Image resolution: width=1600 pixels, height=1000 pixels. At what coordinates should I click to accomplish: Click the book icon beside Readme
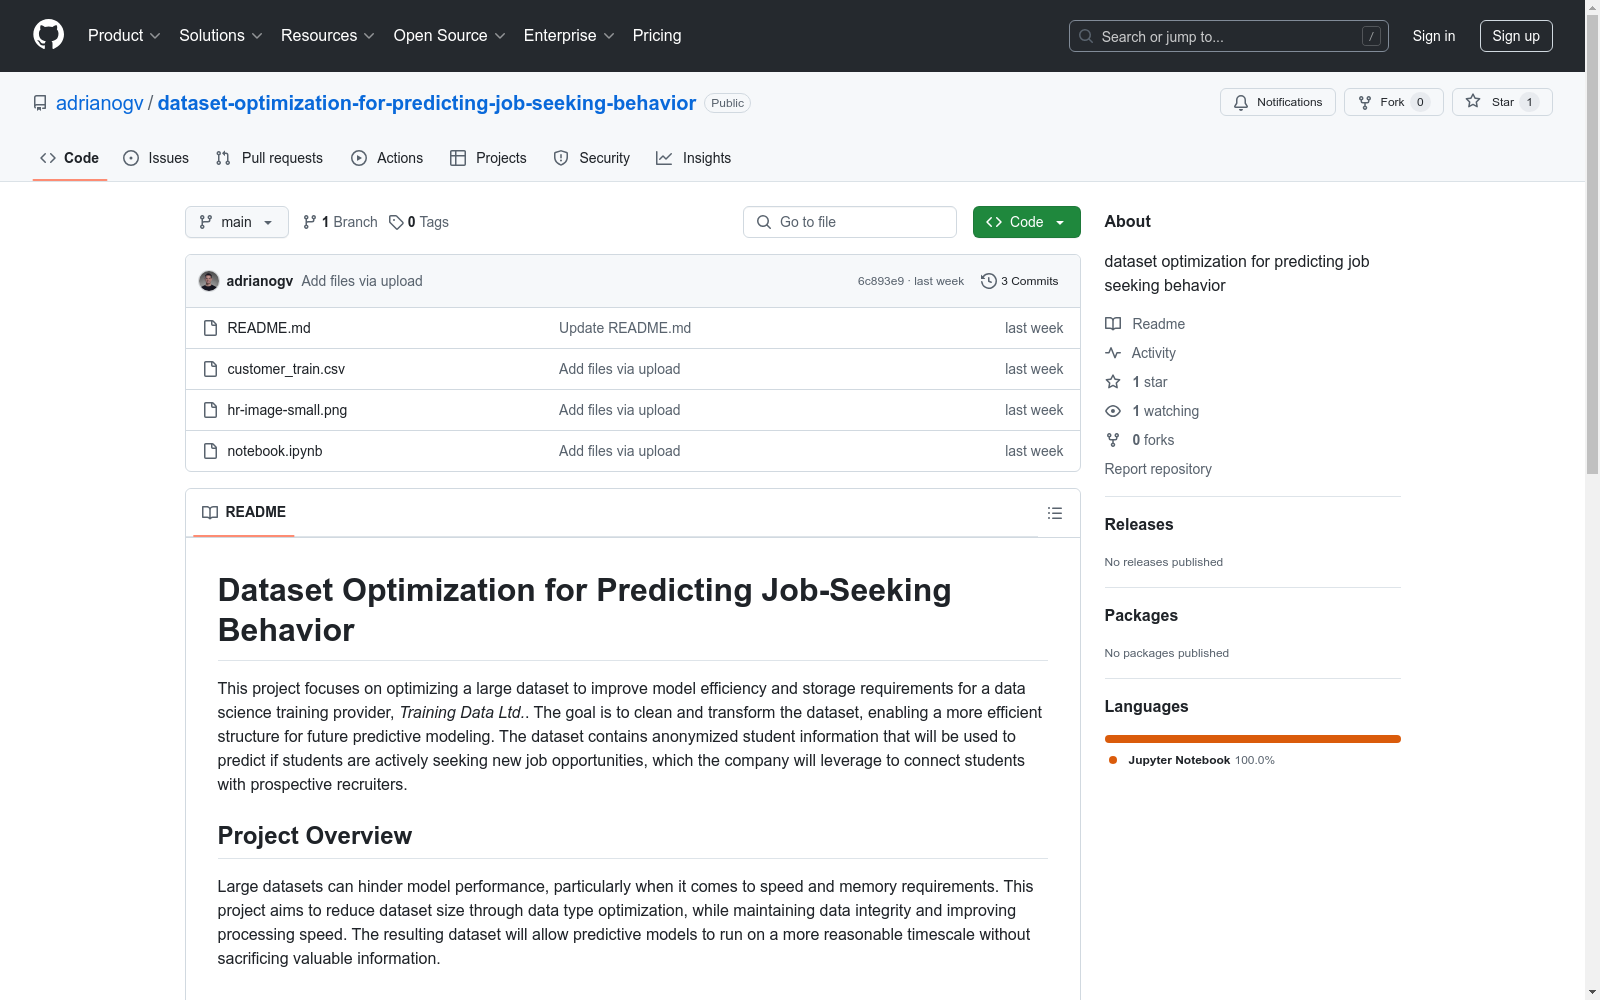pyautogui.click(x=1113, y=324)
